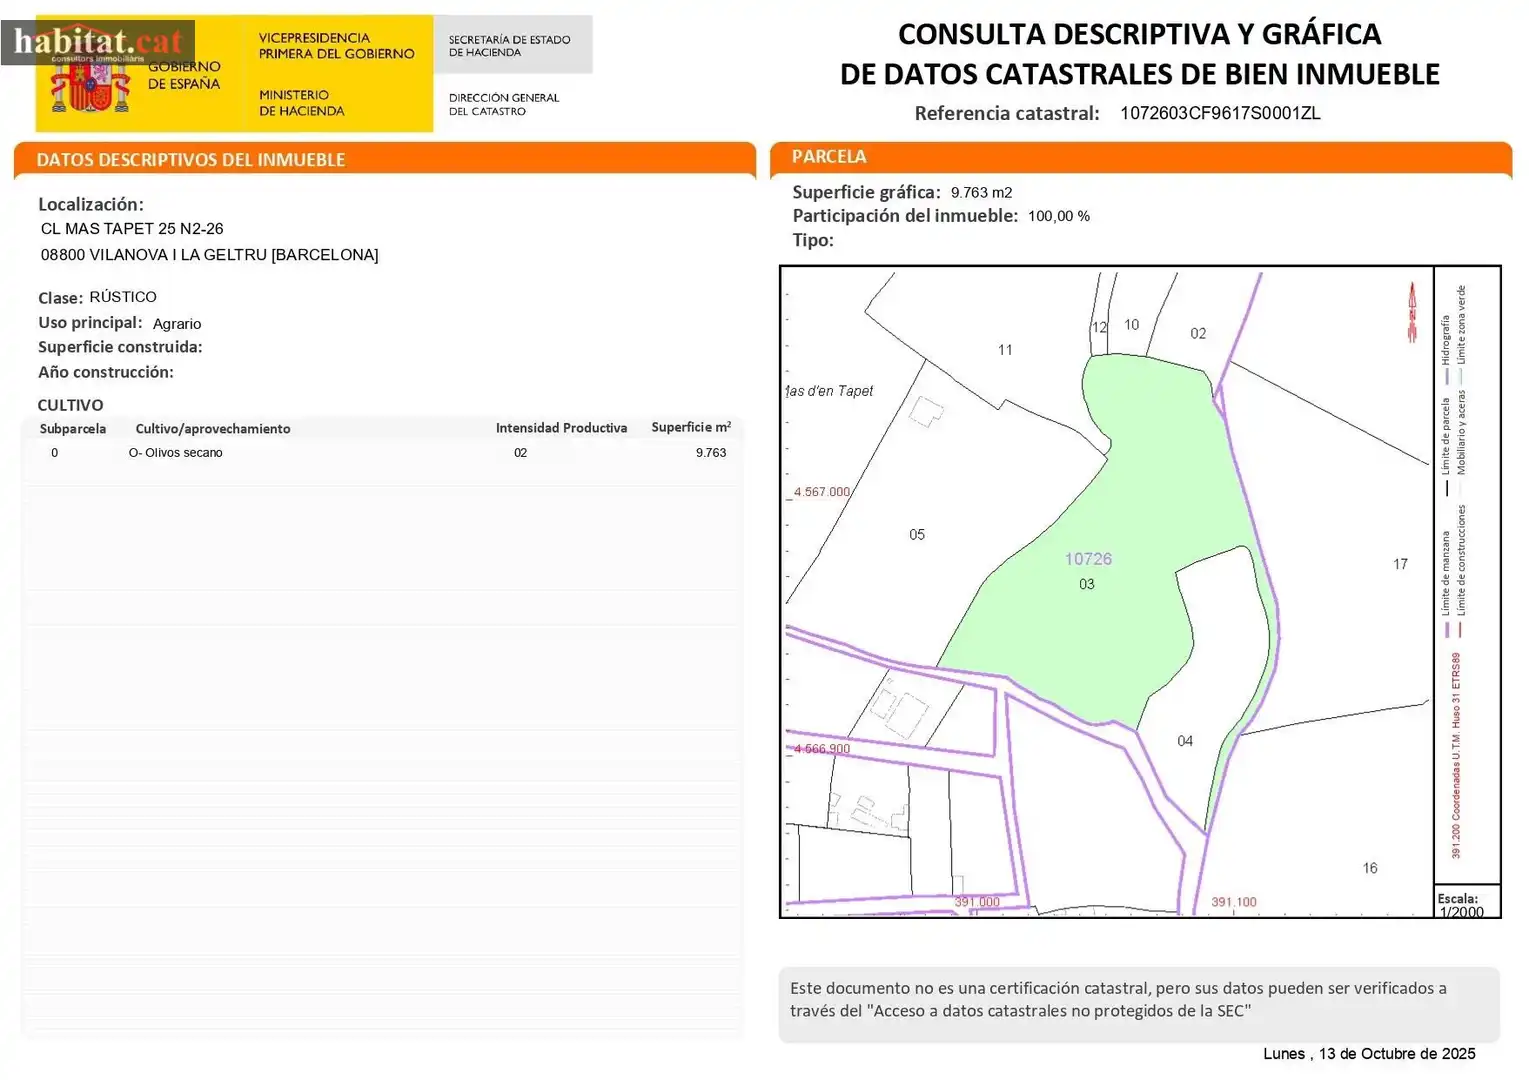
Task: Click the 'Tipo:' label under Parcela
Action: click(813, 240)
